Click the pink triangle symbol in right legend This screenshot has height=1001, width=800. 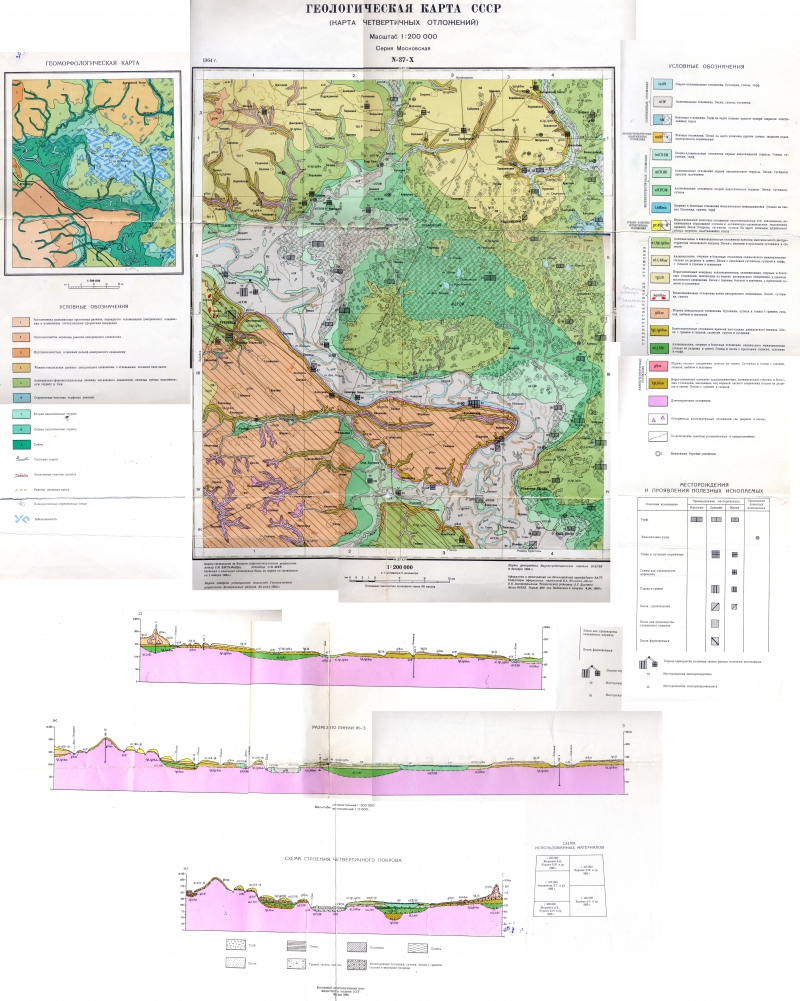pyautogui.click(x=657, y=419)
